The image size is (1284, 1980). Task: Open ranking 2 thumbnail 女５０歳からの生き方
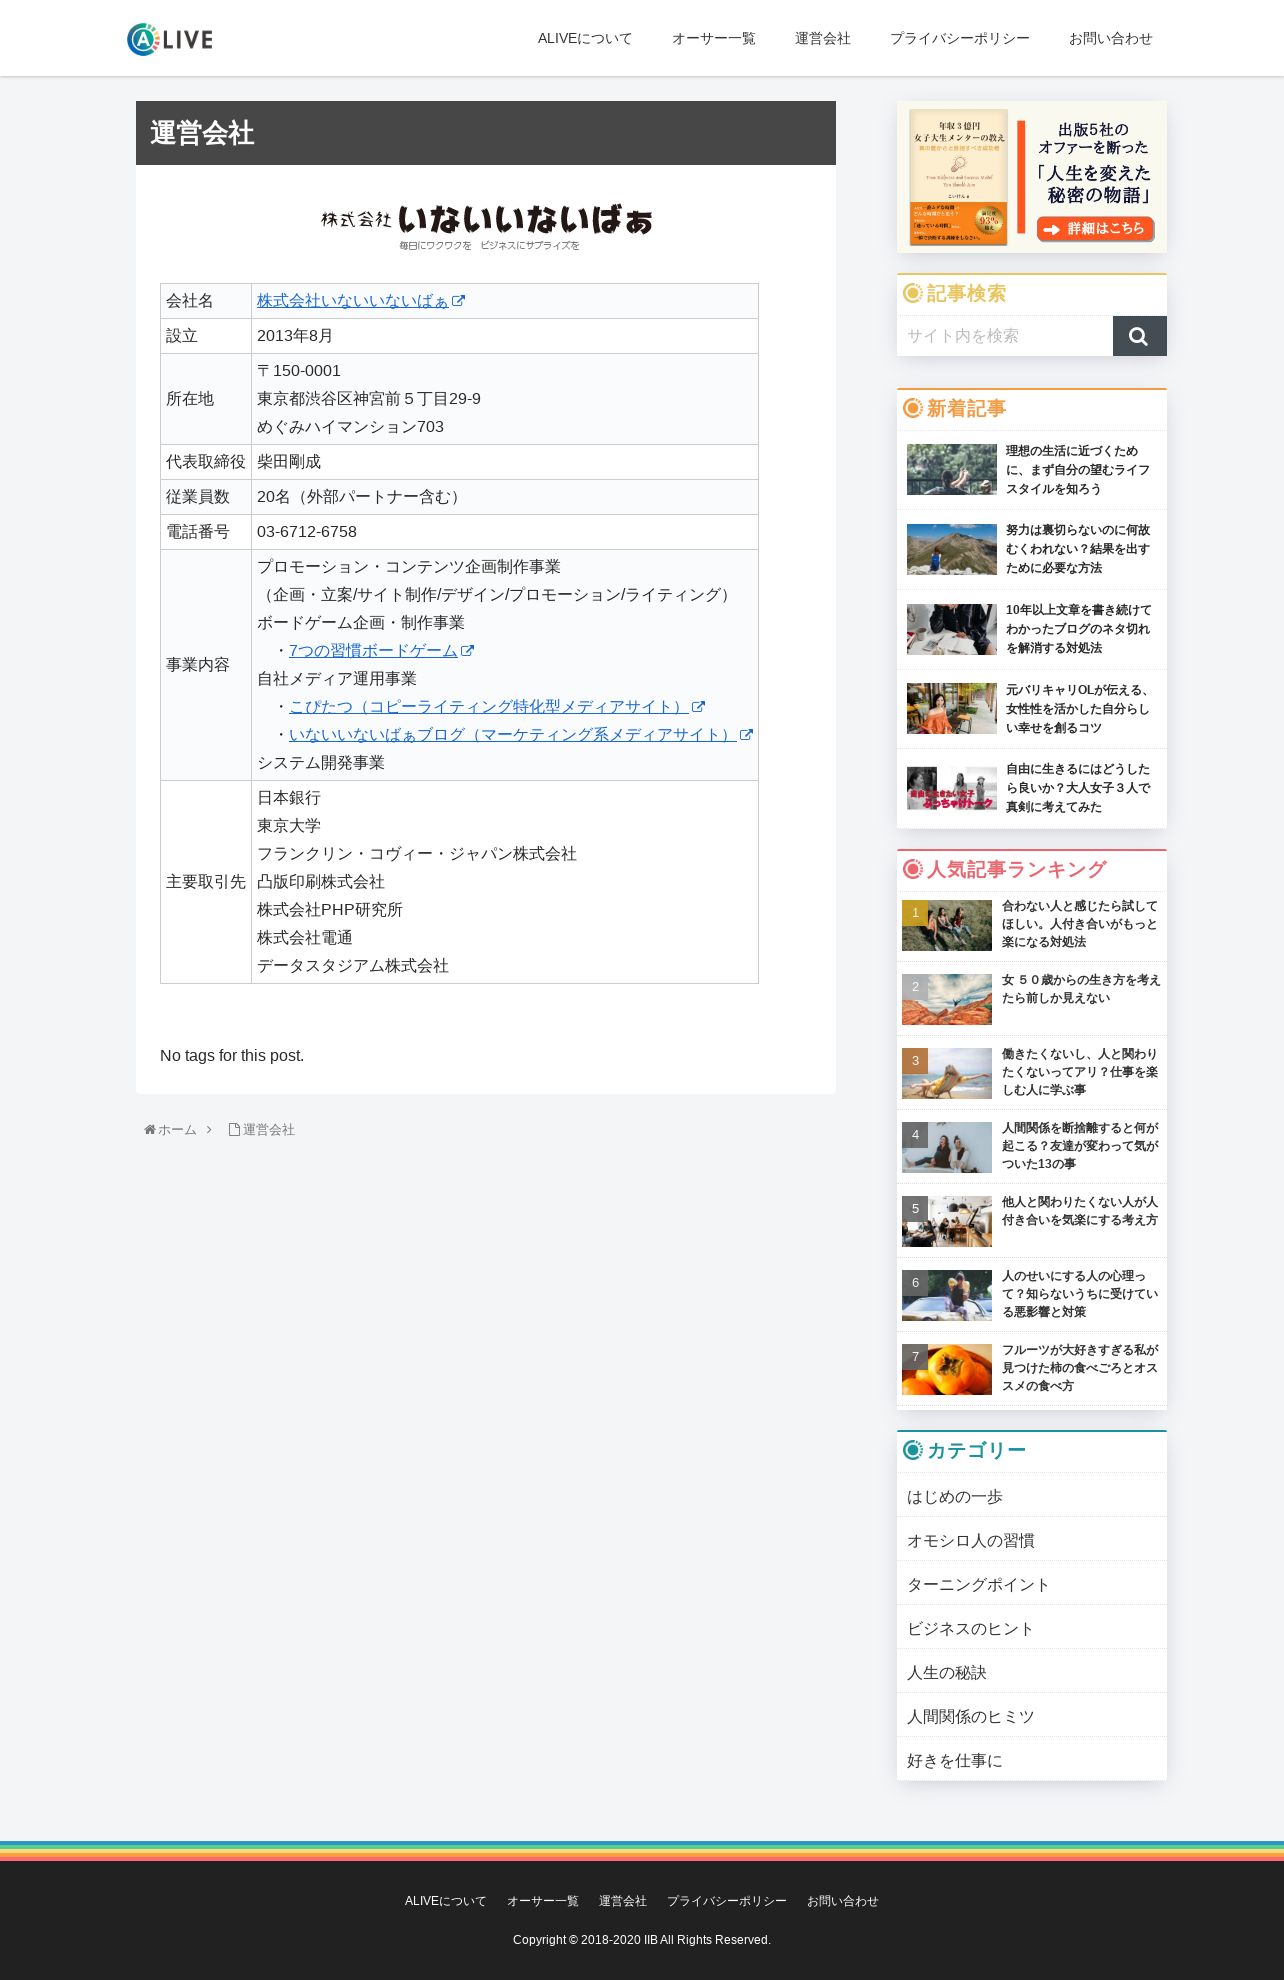[947, 999]
